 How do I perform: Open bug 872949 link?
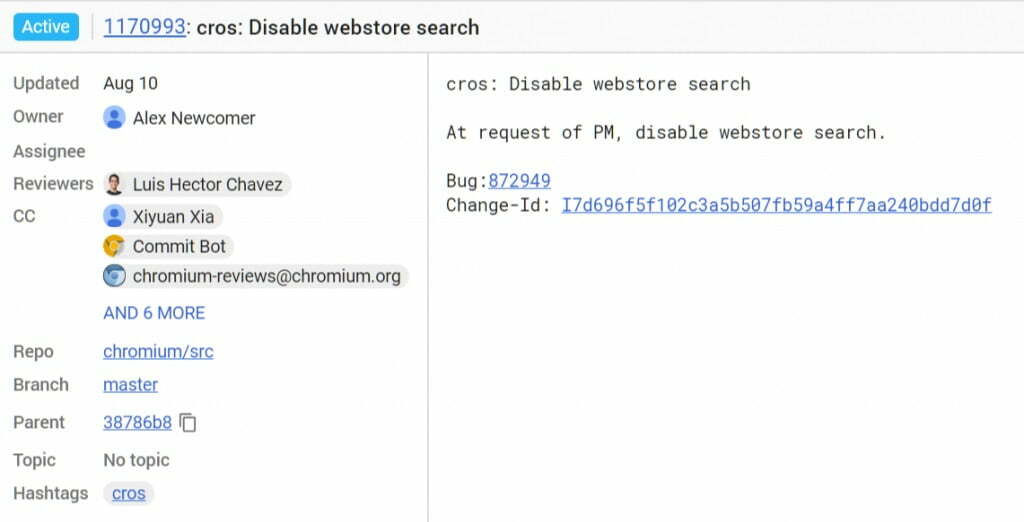tap(519, 180)
